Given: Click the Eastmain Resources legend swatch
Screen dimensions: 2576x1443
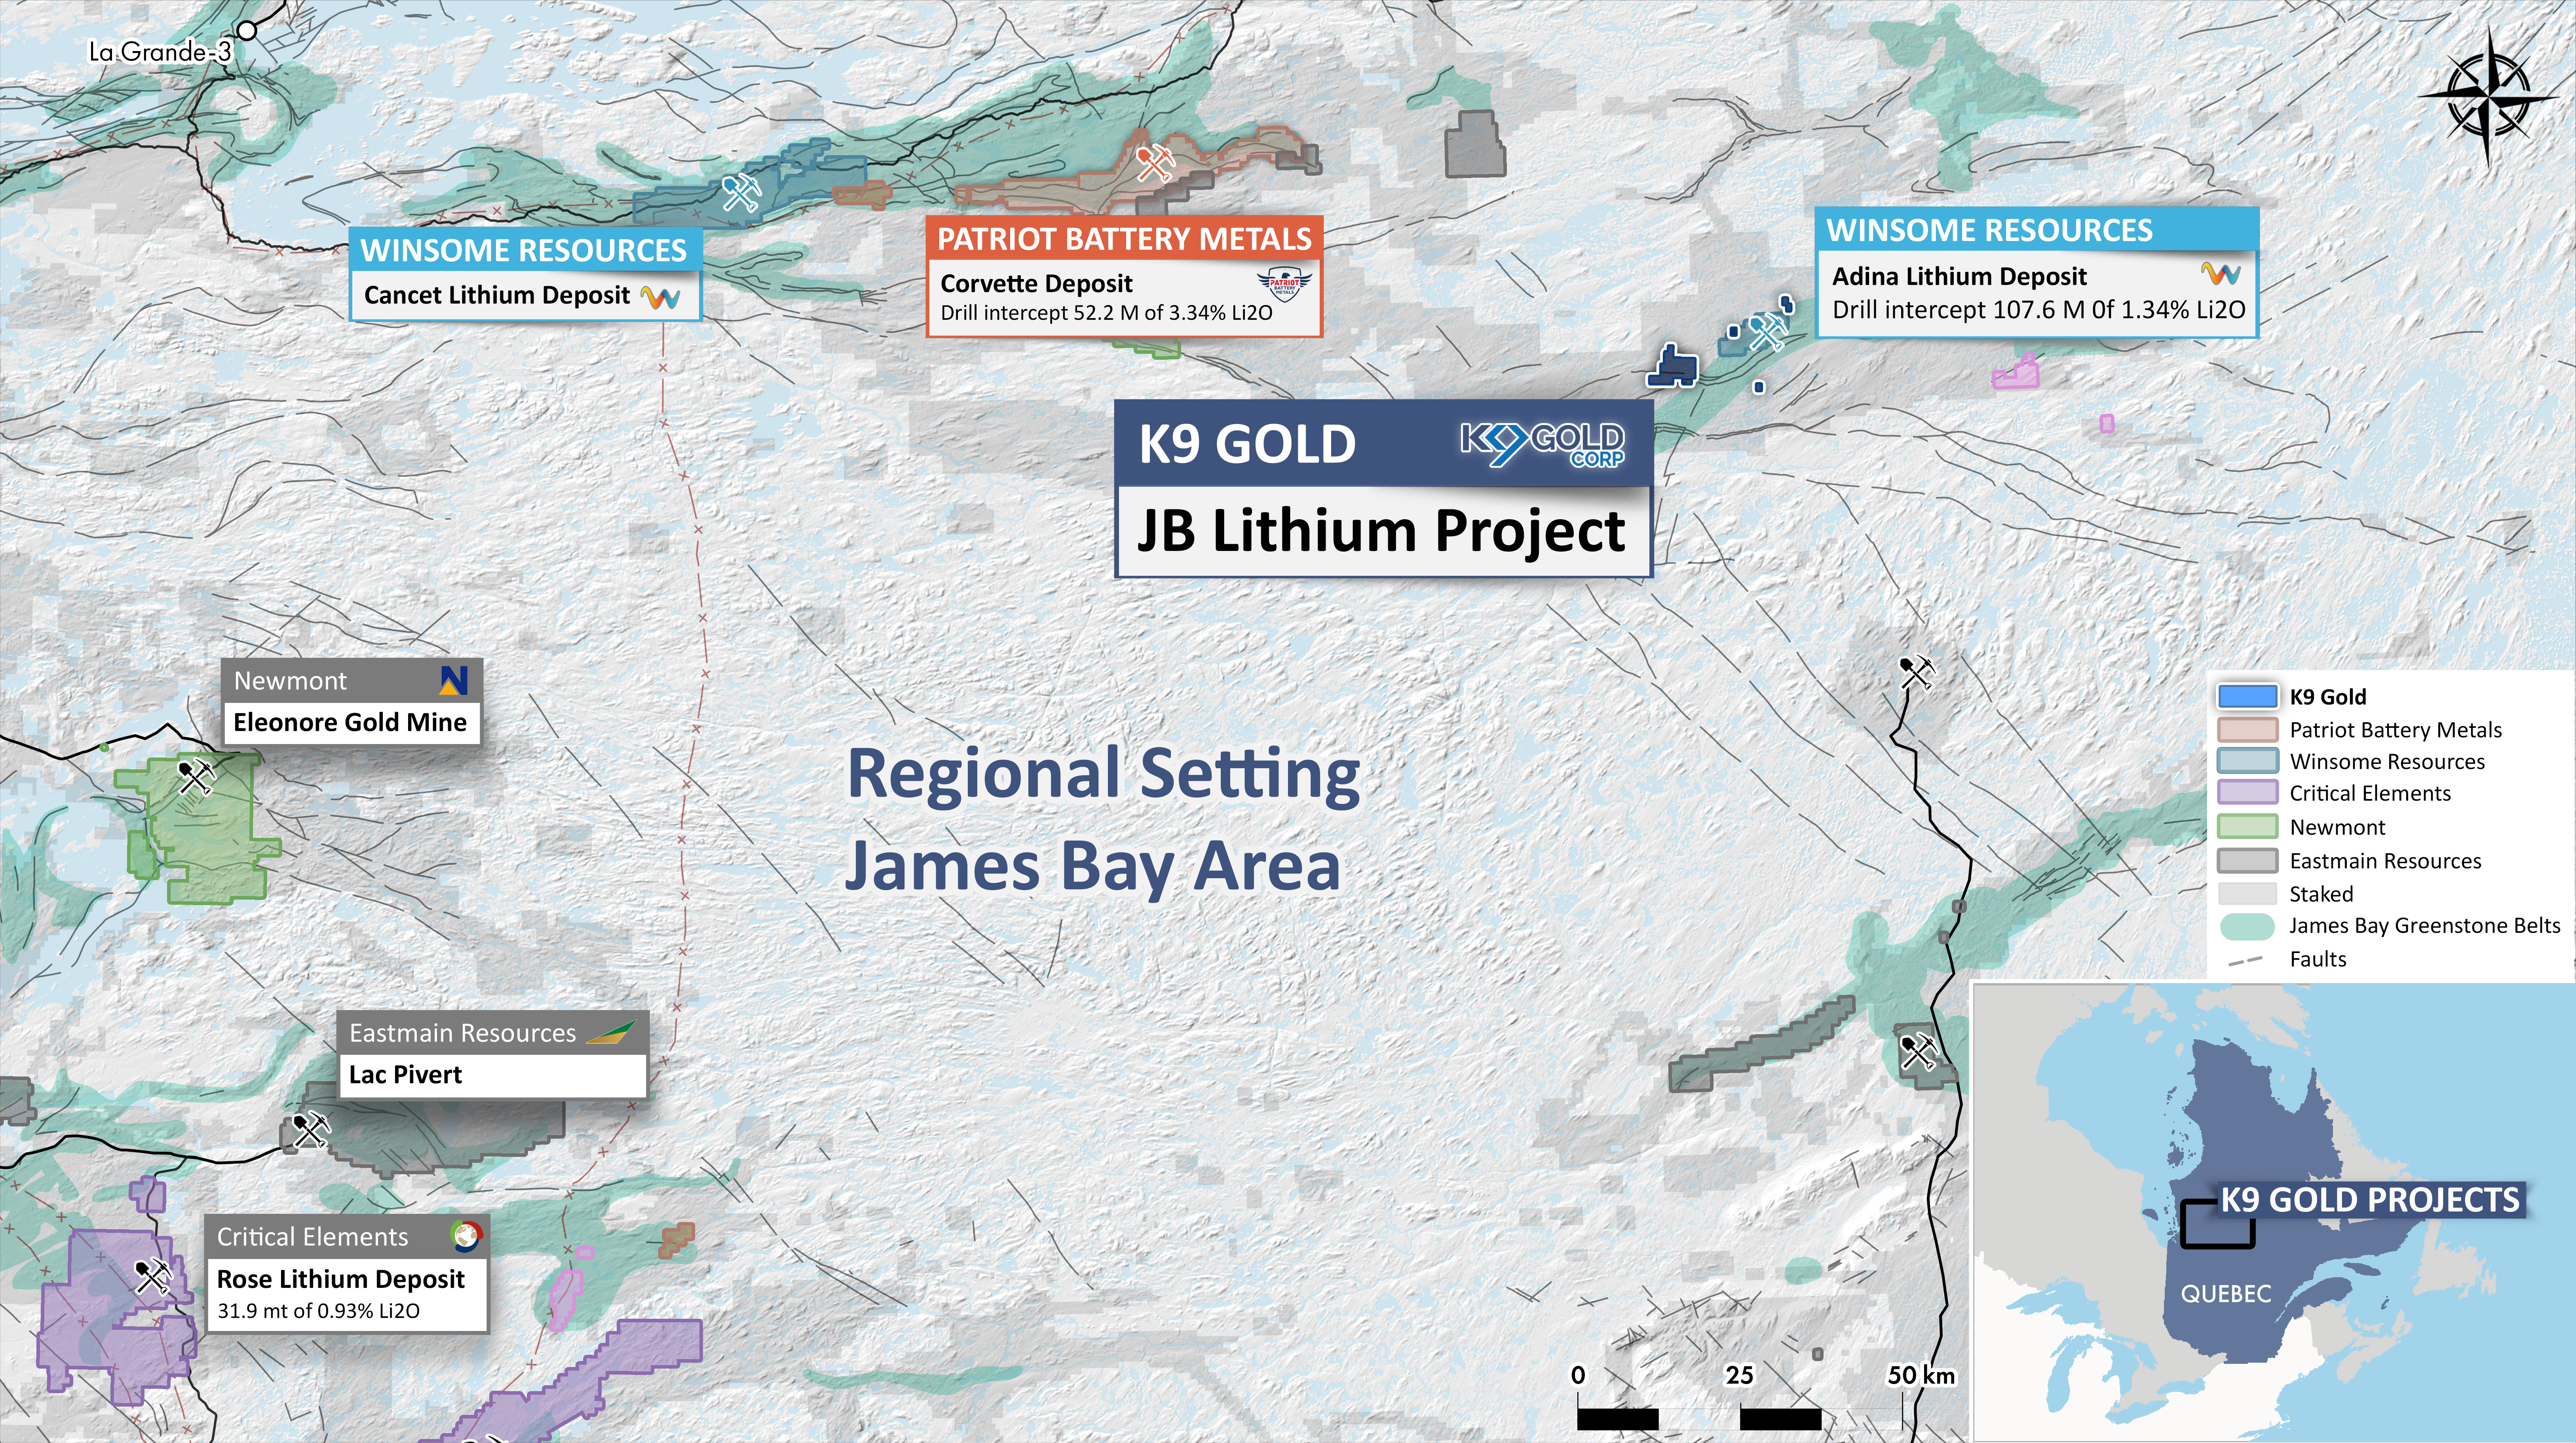Looking at the screenshot, I should 2247,861.
